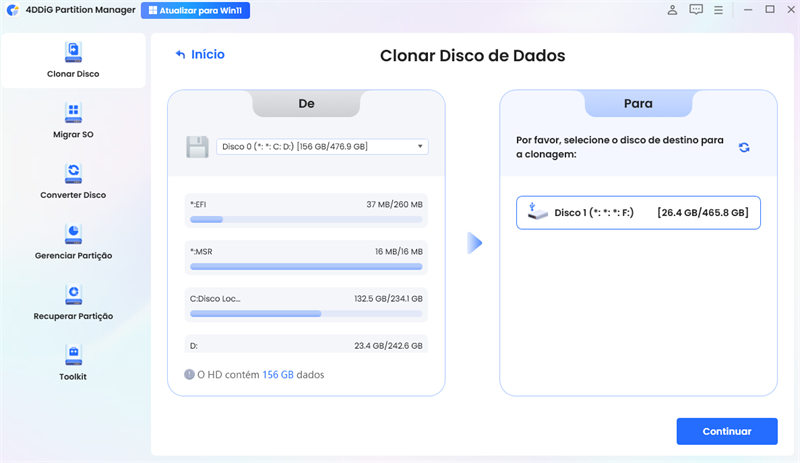This screenshot has height=463, width=800.
Task: Expand the Disco 0 source dropdown
Action: (322, 147)
